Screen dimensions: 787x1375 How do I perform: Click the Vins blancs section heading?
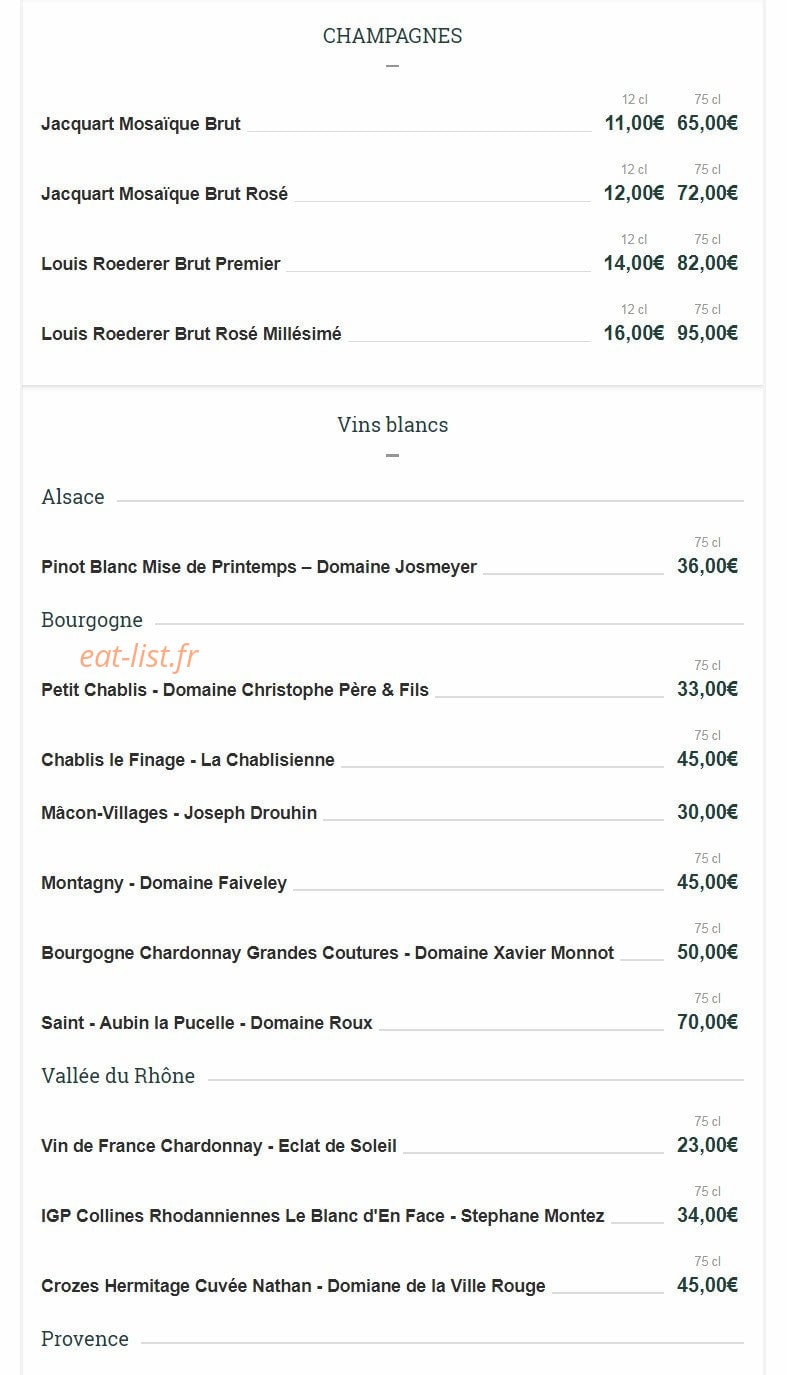pos(392,425)
